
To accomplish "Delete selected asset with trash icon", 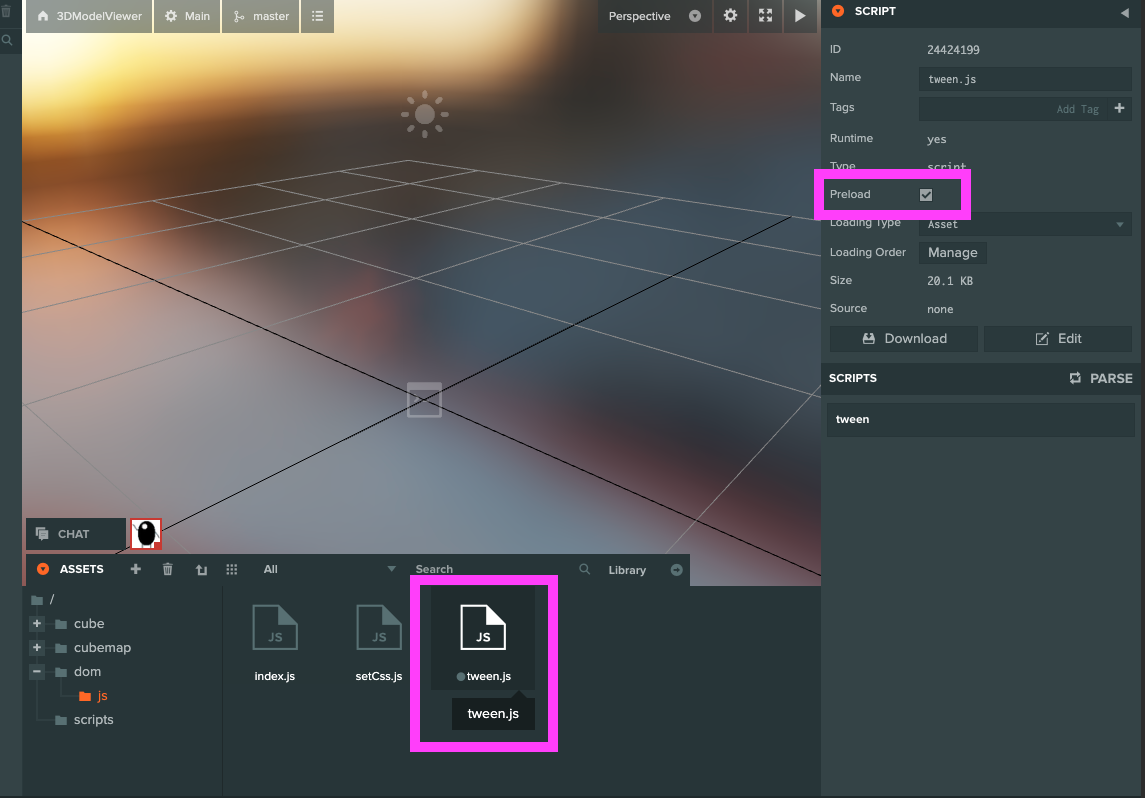I will (x=167, y=569).
